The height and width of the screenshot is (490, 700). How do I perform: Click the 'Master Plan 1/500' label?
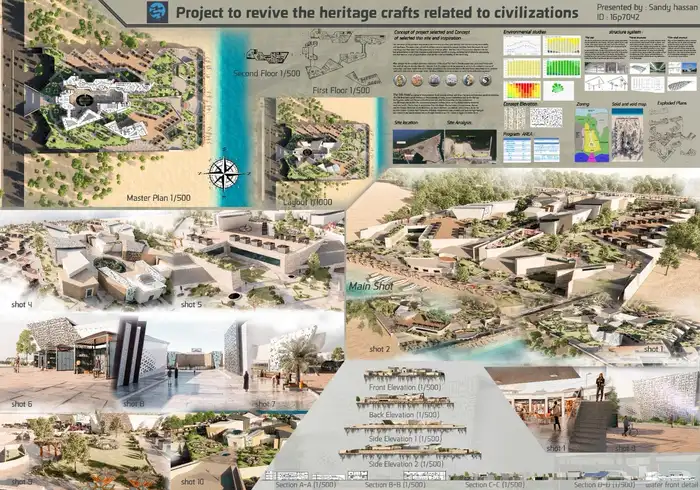click(158, 198)
